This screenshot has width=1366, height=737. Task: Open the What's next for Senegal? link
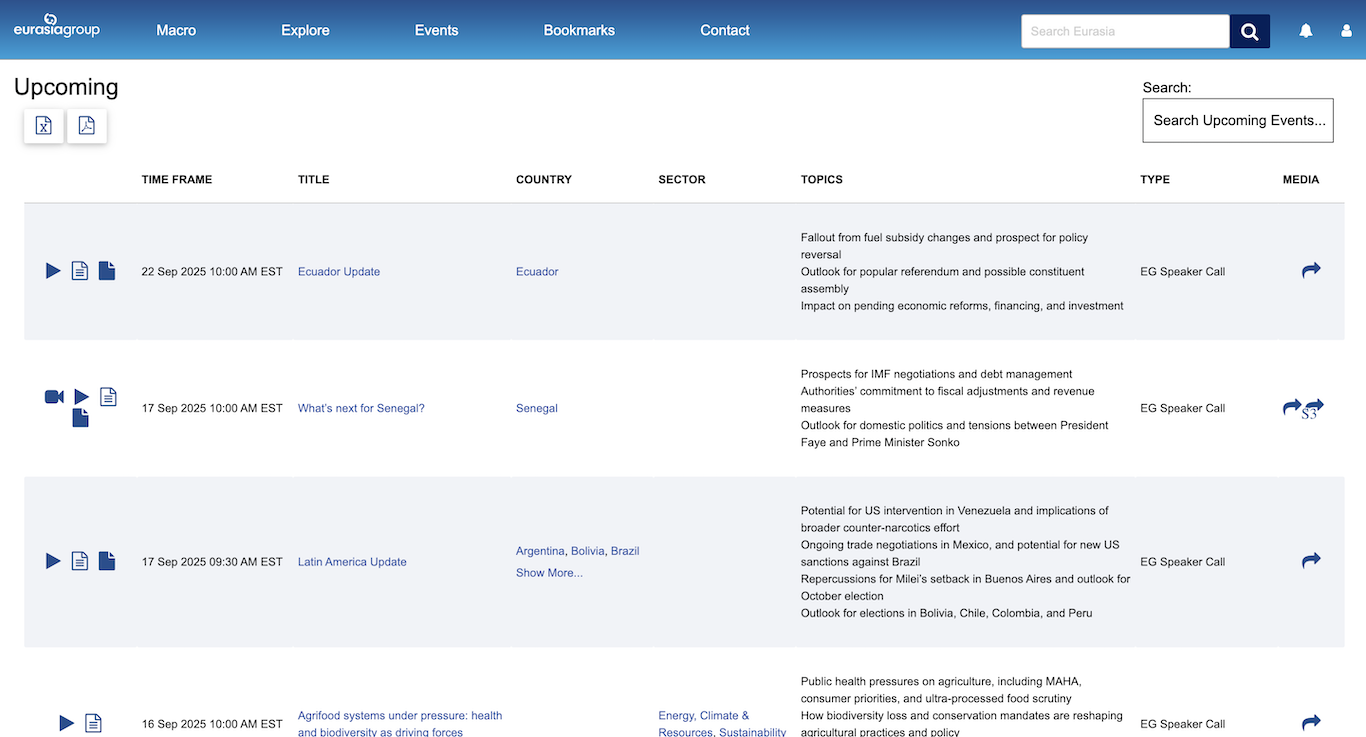click(361, 408)
